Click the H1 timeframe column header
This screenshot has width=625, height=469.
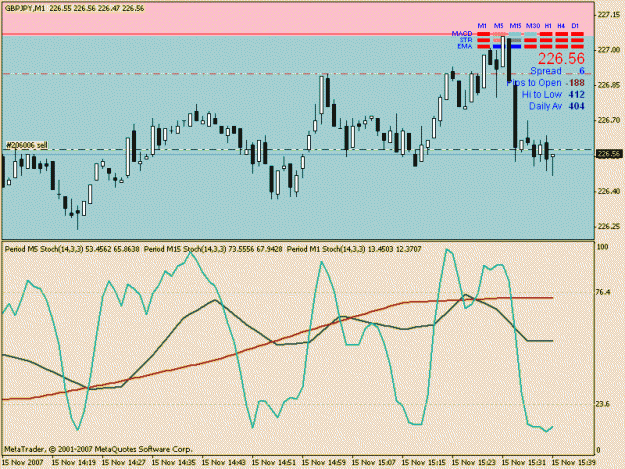[548, 26]
